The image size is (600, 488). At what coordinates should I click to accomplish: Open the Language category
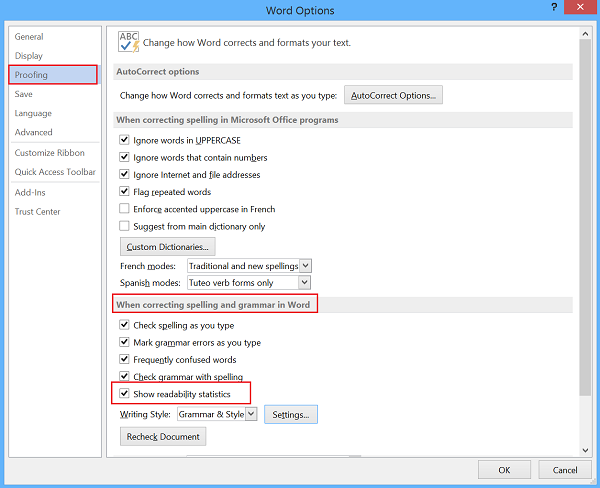pos(33,113)
